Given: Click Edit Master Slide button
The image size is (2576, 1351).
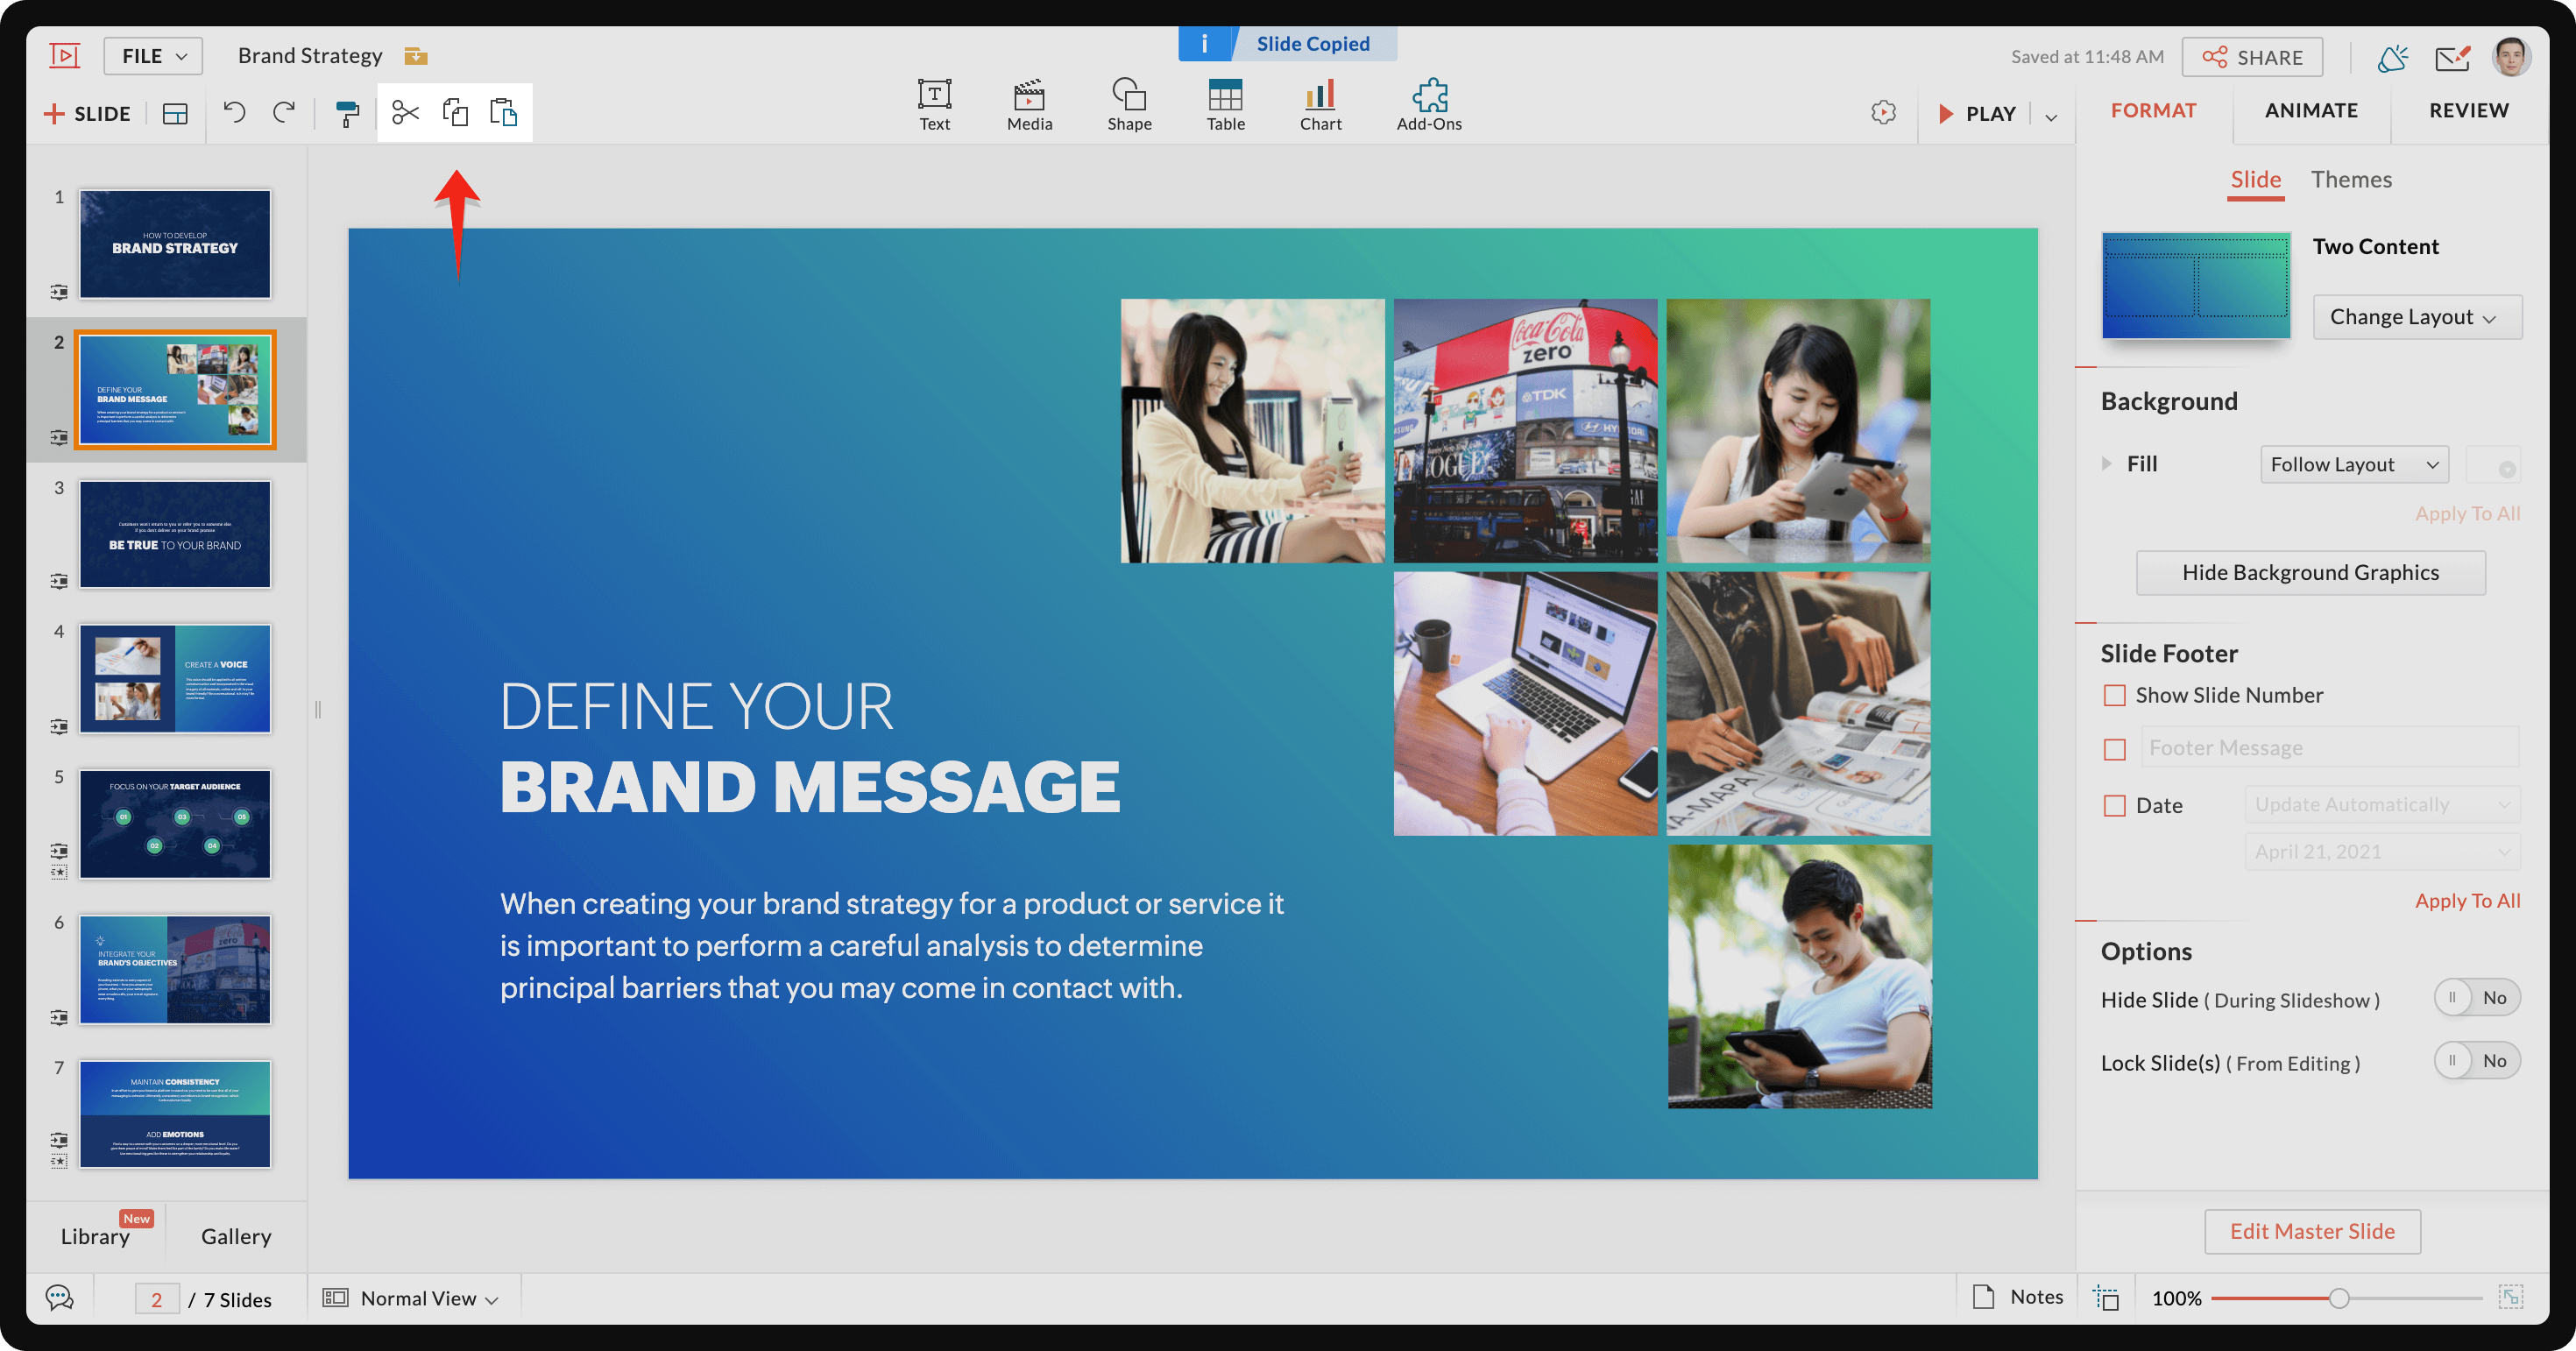Looking at the screenshot, I should point(2311,1231).
